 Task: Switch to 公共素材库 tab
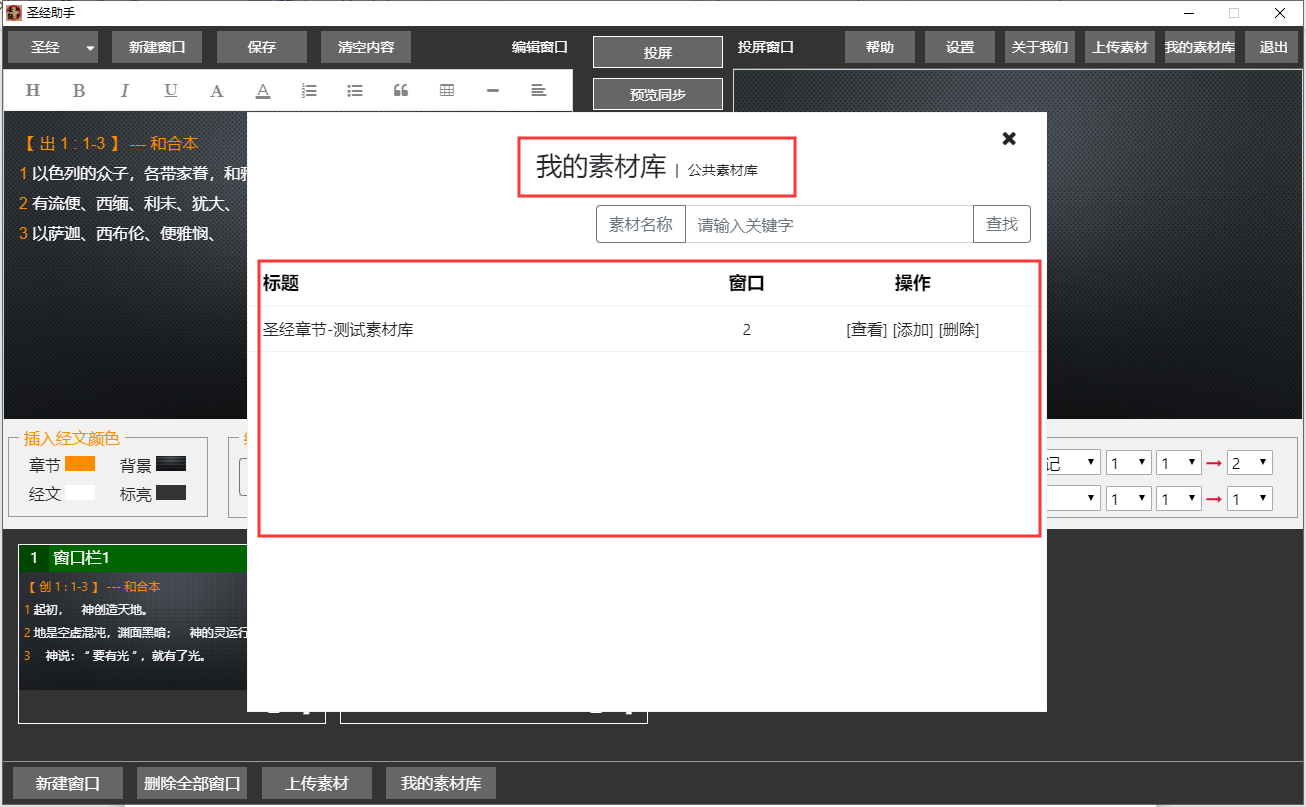[722, 170]
